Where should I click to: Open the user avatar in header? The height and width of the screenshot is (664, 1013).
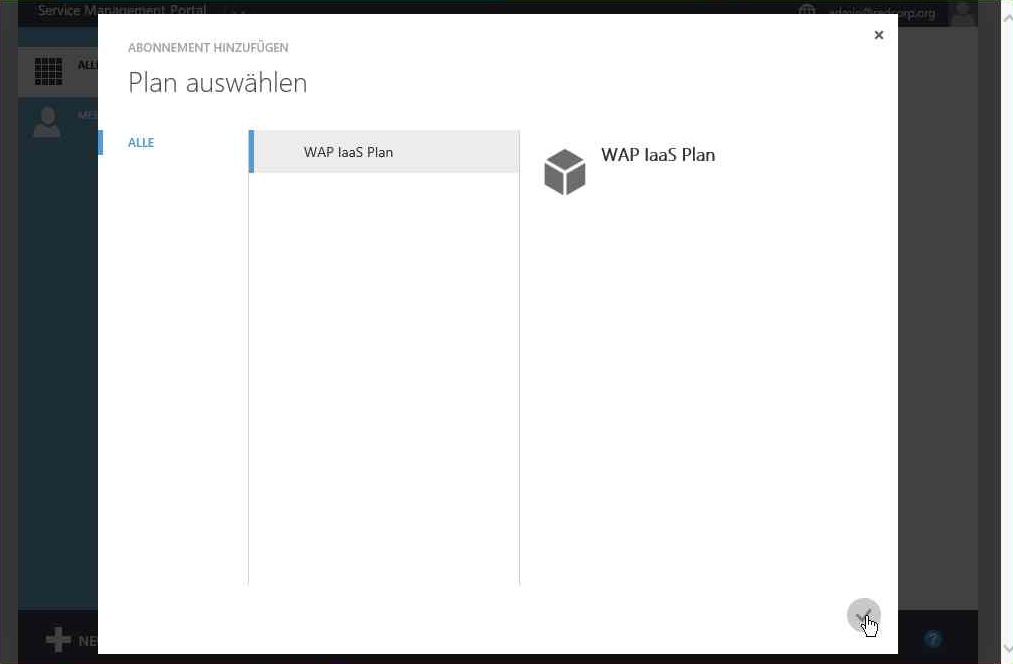click(963, 13)
